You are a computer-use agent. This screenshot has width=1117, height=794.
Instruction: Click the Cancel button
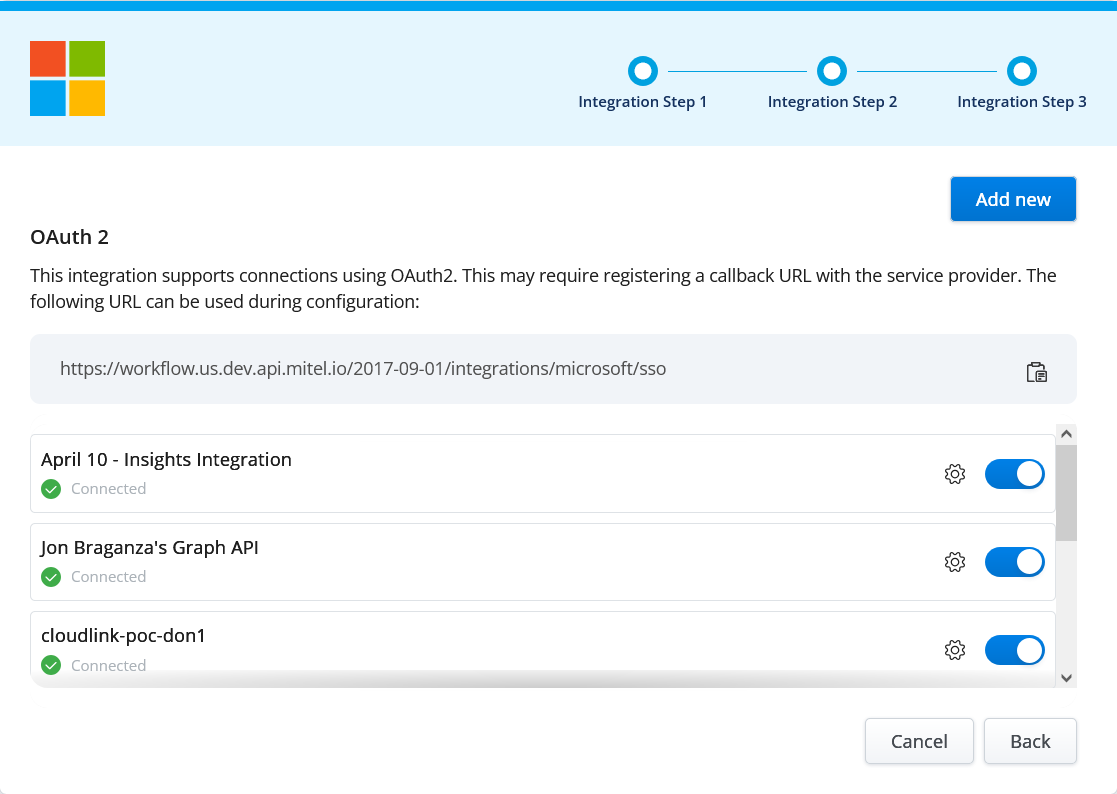point(918,741)
